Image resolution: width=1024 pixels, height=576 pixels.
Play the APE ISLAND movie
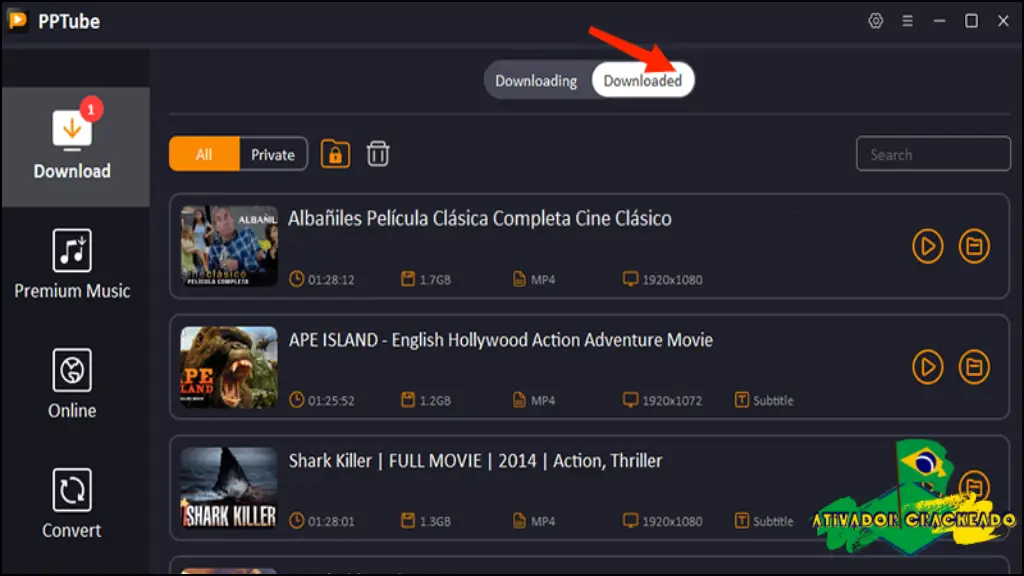tap(927, 367)
